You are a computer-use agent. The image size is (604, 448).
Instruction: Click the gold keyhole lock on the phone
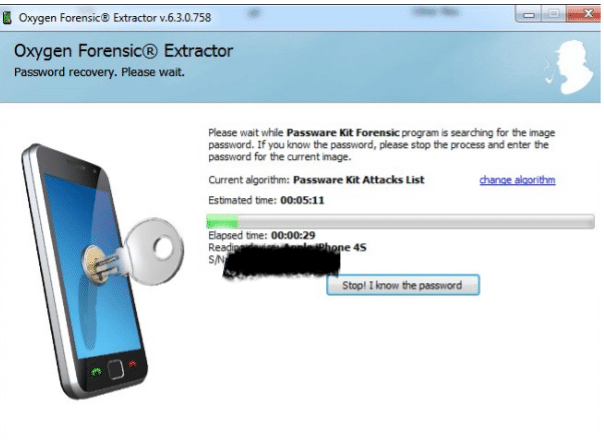click(94, 265)
